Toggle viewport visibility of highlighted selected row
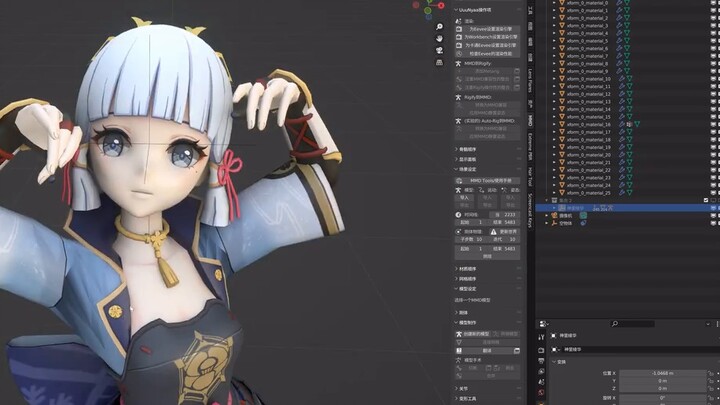The width and height of the screenshot is (720, 405). tap(713, 208)
